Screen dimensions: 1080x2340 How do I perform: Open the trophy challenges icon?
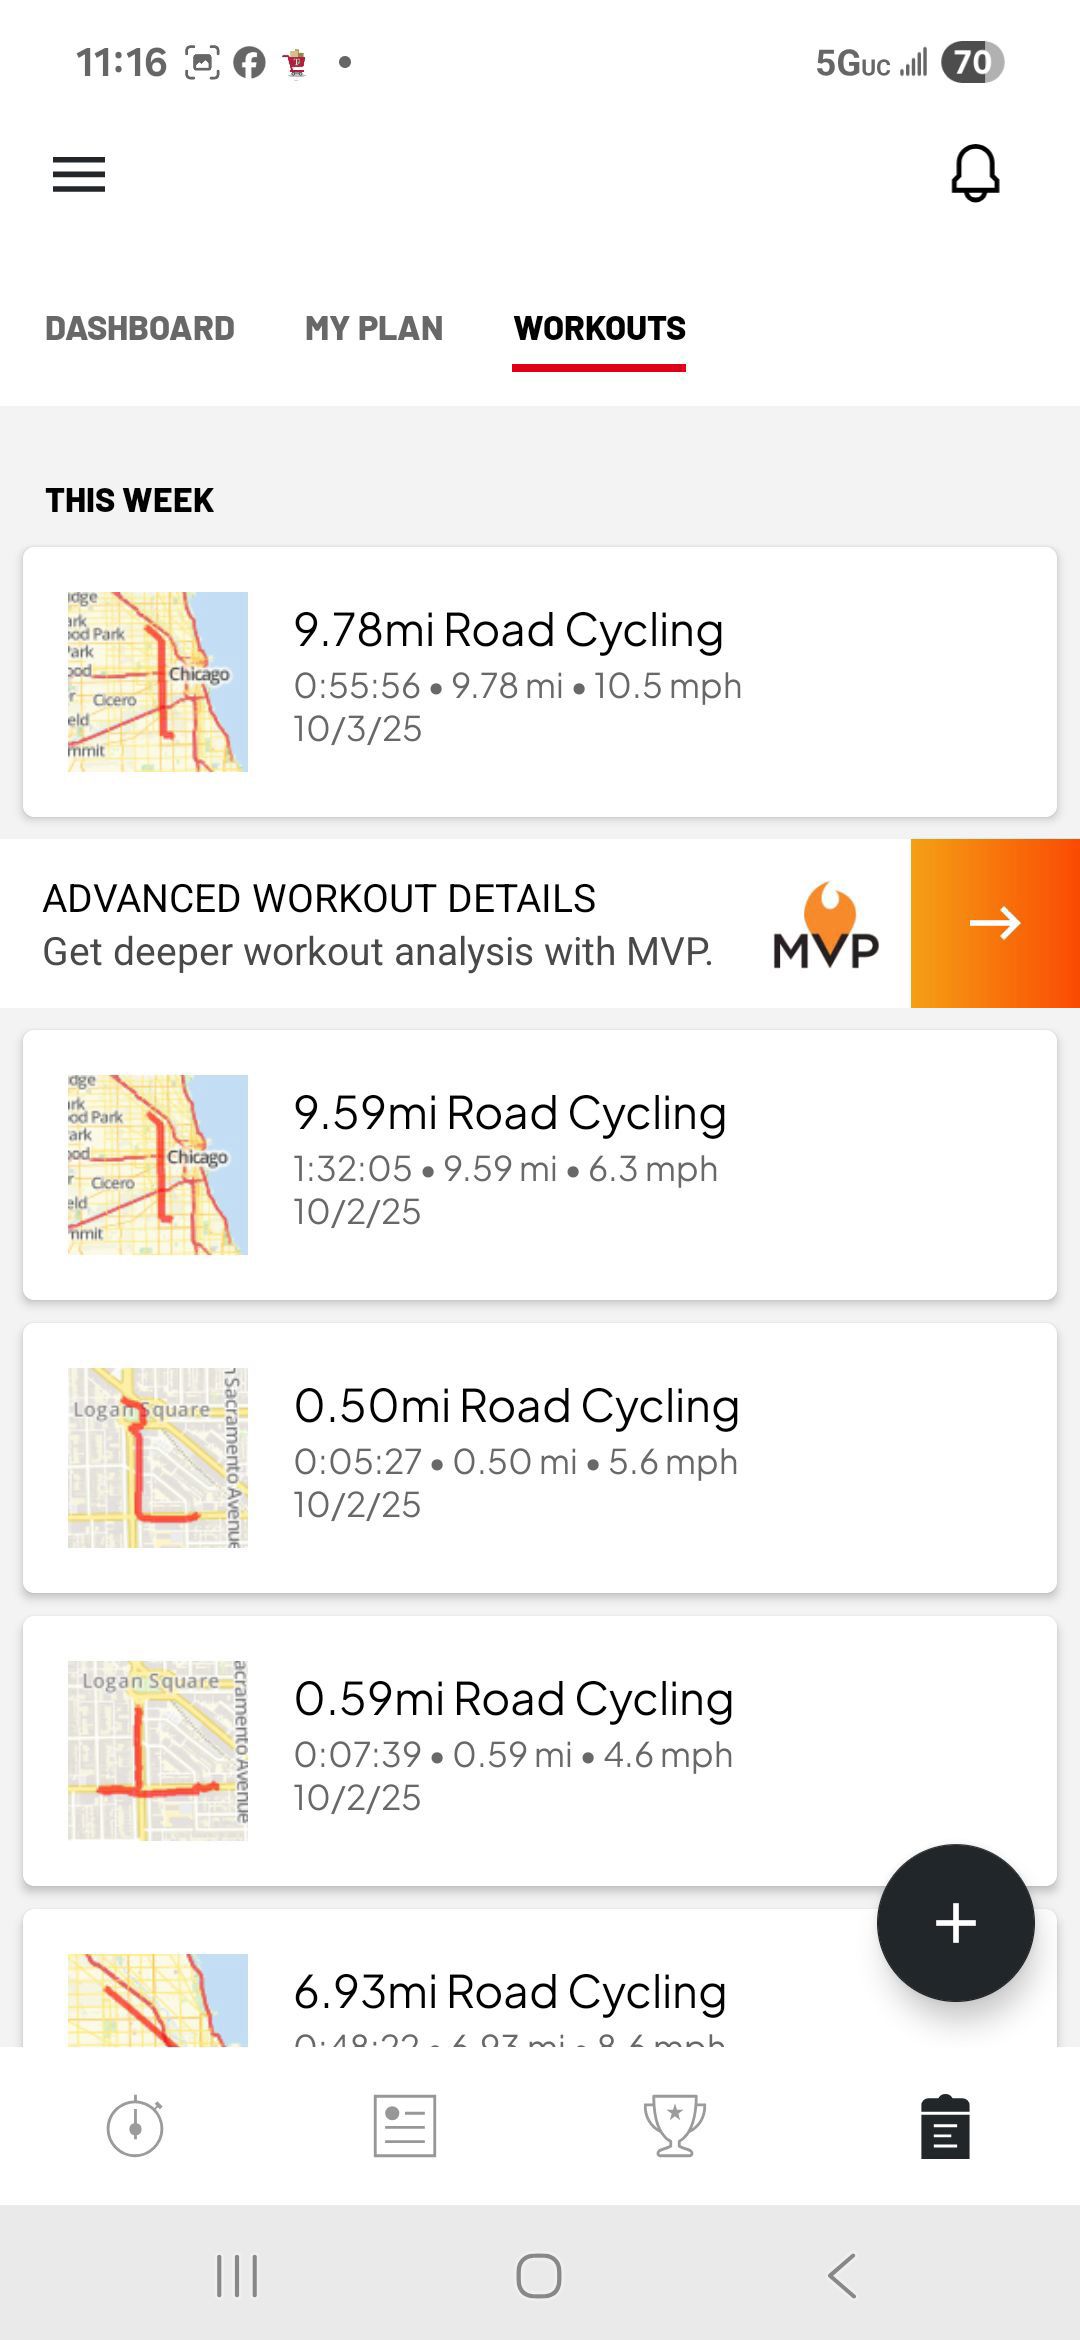coord(675,2126)
